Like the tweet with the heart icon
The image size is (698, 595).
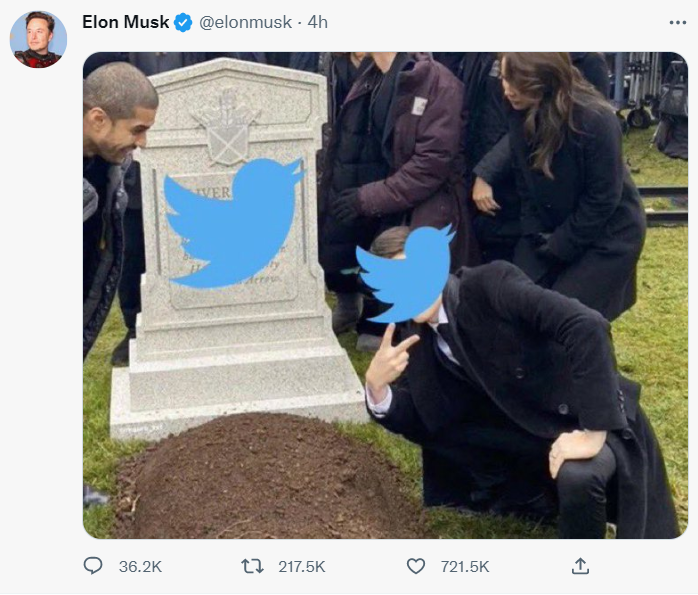coord(415,566)
